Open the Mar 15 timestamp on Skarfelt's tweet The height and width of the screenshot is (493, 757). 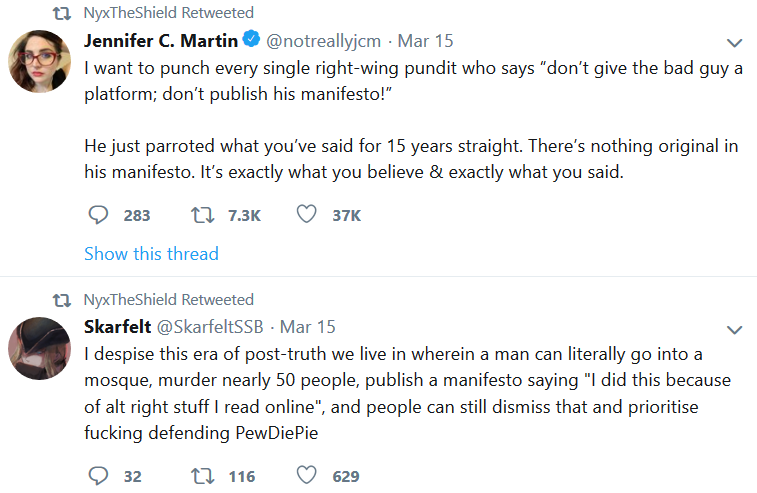[x=308, y=327]
